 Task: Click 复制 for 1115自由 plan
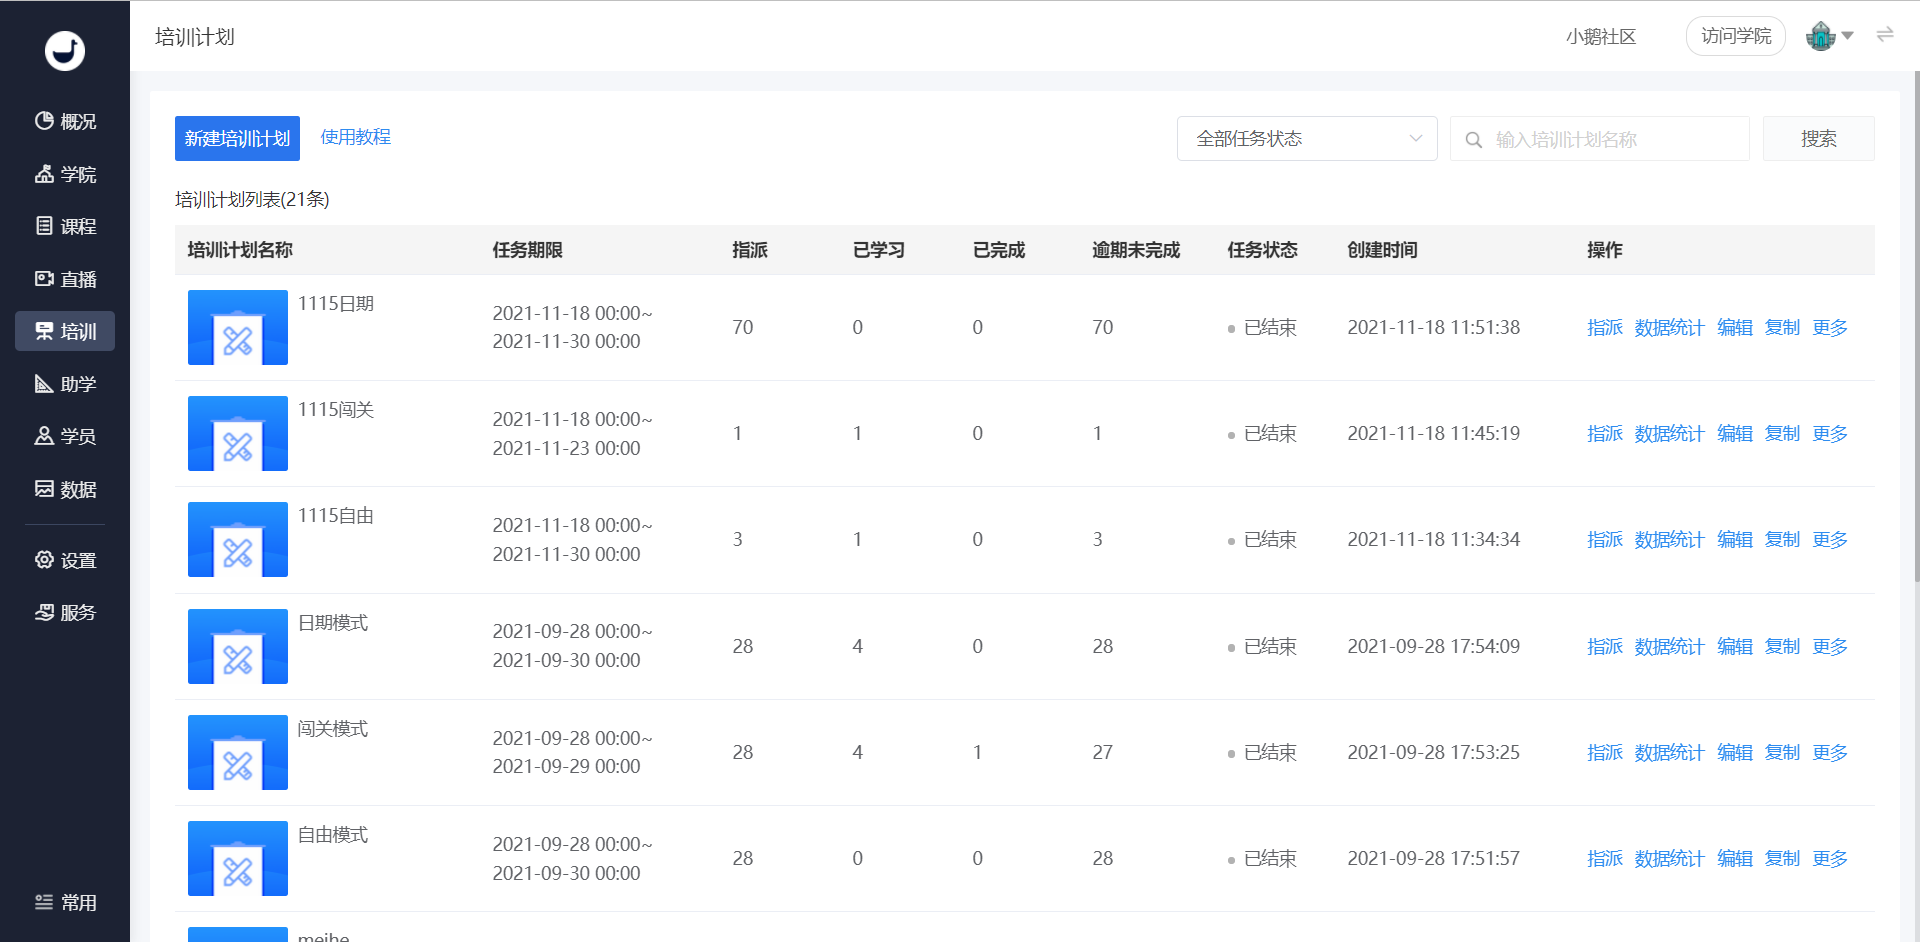point(1782,539)
